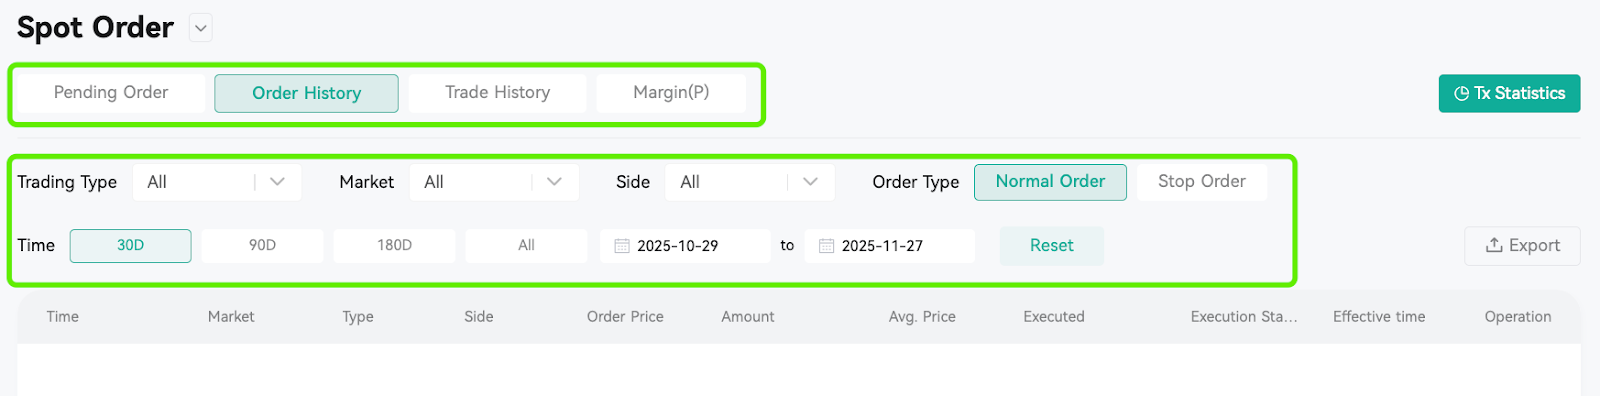
Task: Open the Tx Statistics panel
Action: [1509, 93]
